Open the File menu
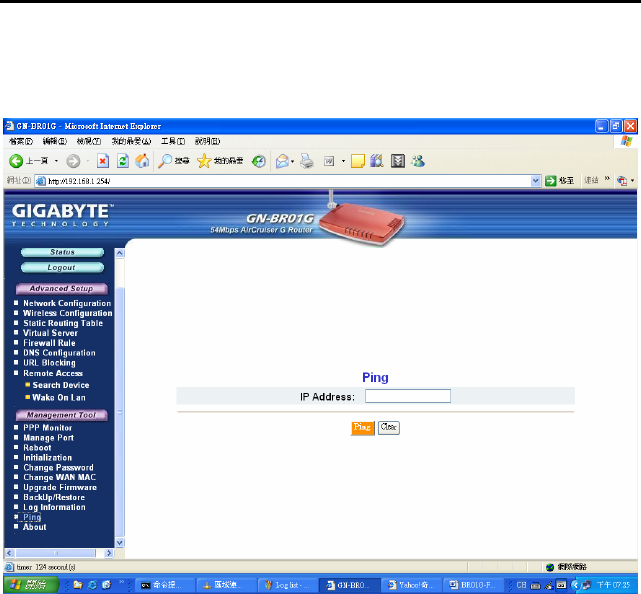Viewport: 641px width, 594px height. click(x=21, y=141)
